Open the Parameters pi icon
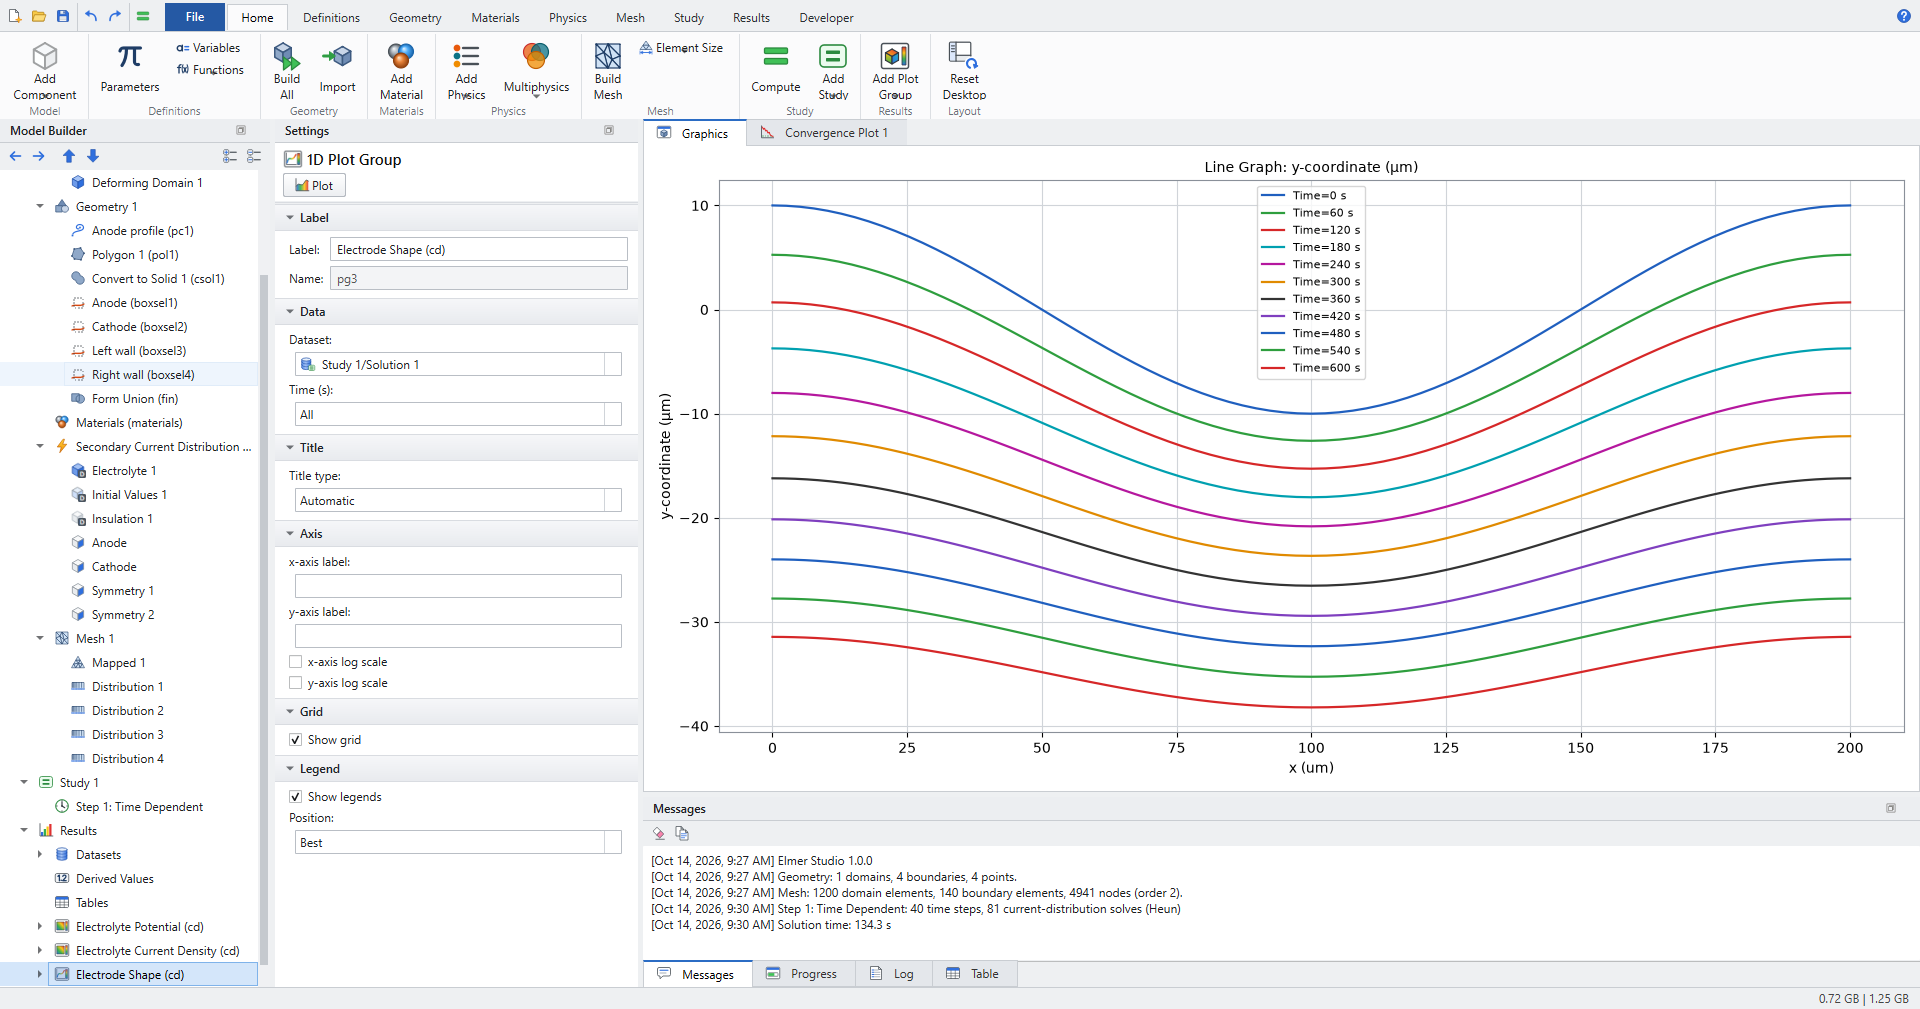The image size is (1920, 1009). pos(130,56)
